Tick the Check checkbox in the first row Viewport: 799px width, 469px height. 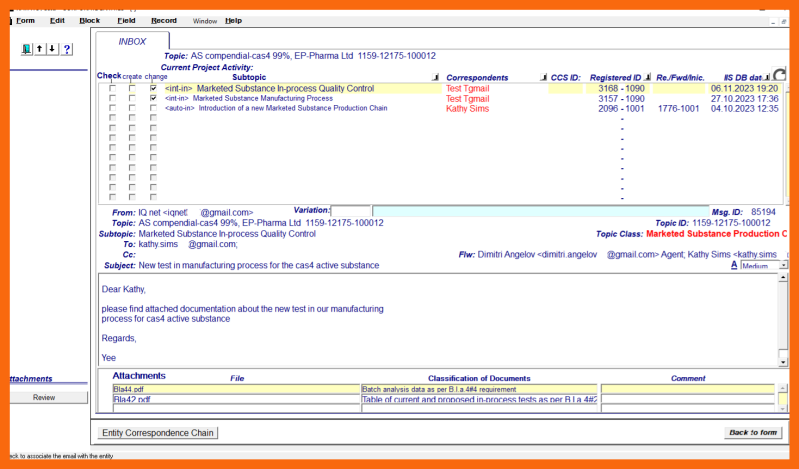coord(112,88)
